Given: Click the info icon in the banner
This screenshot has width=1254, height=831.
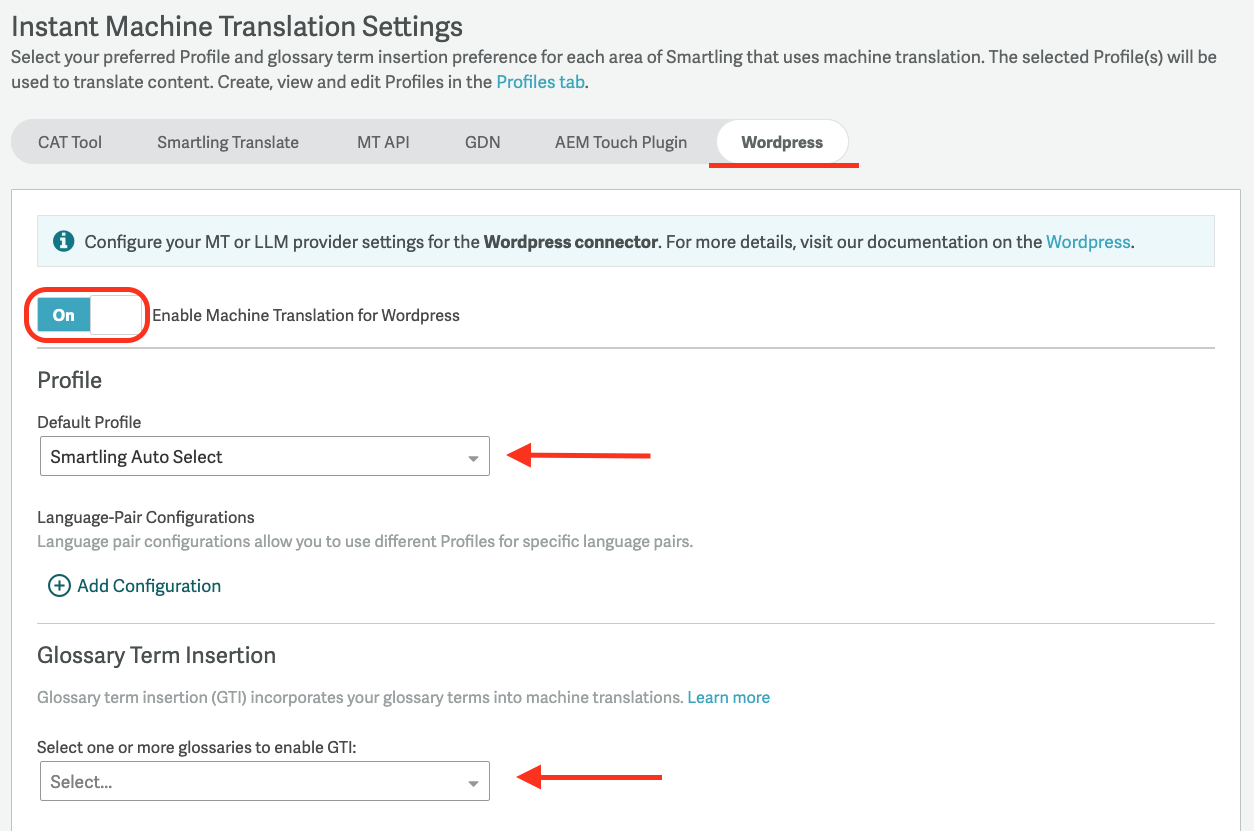Looking at the screenshot, I should coord(63,241).
